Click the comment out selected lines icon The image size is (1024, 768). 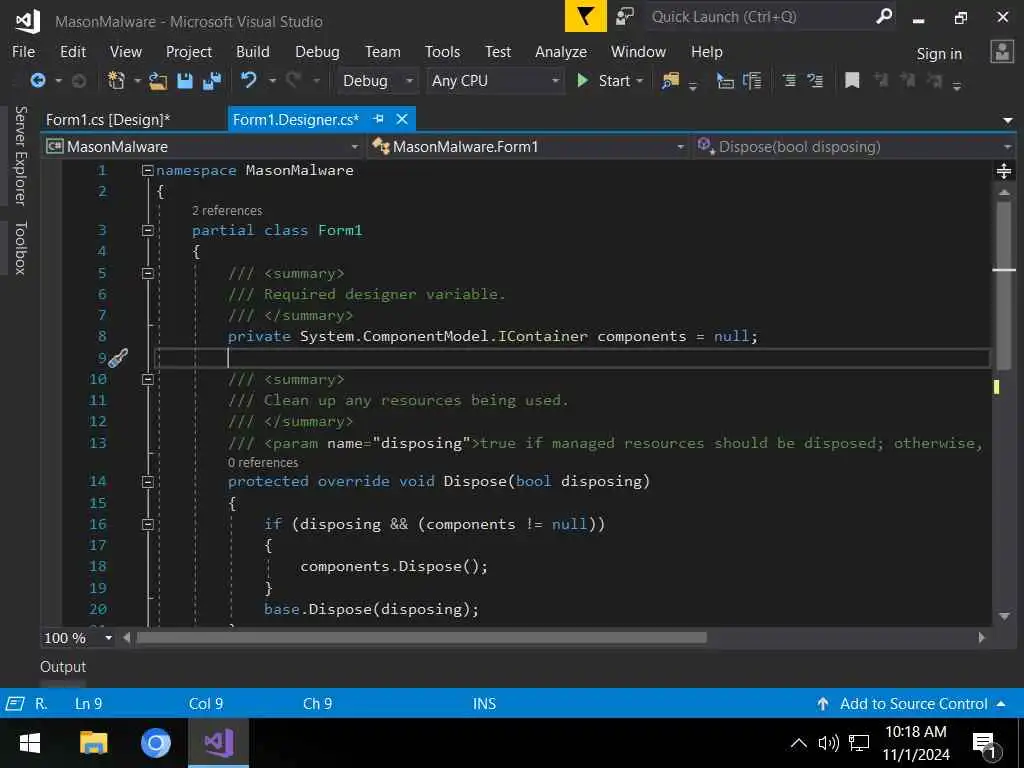pyautogui.click(x=789, y=80)
